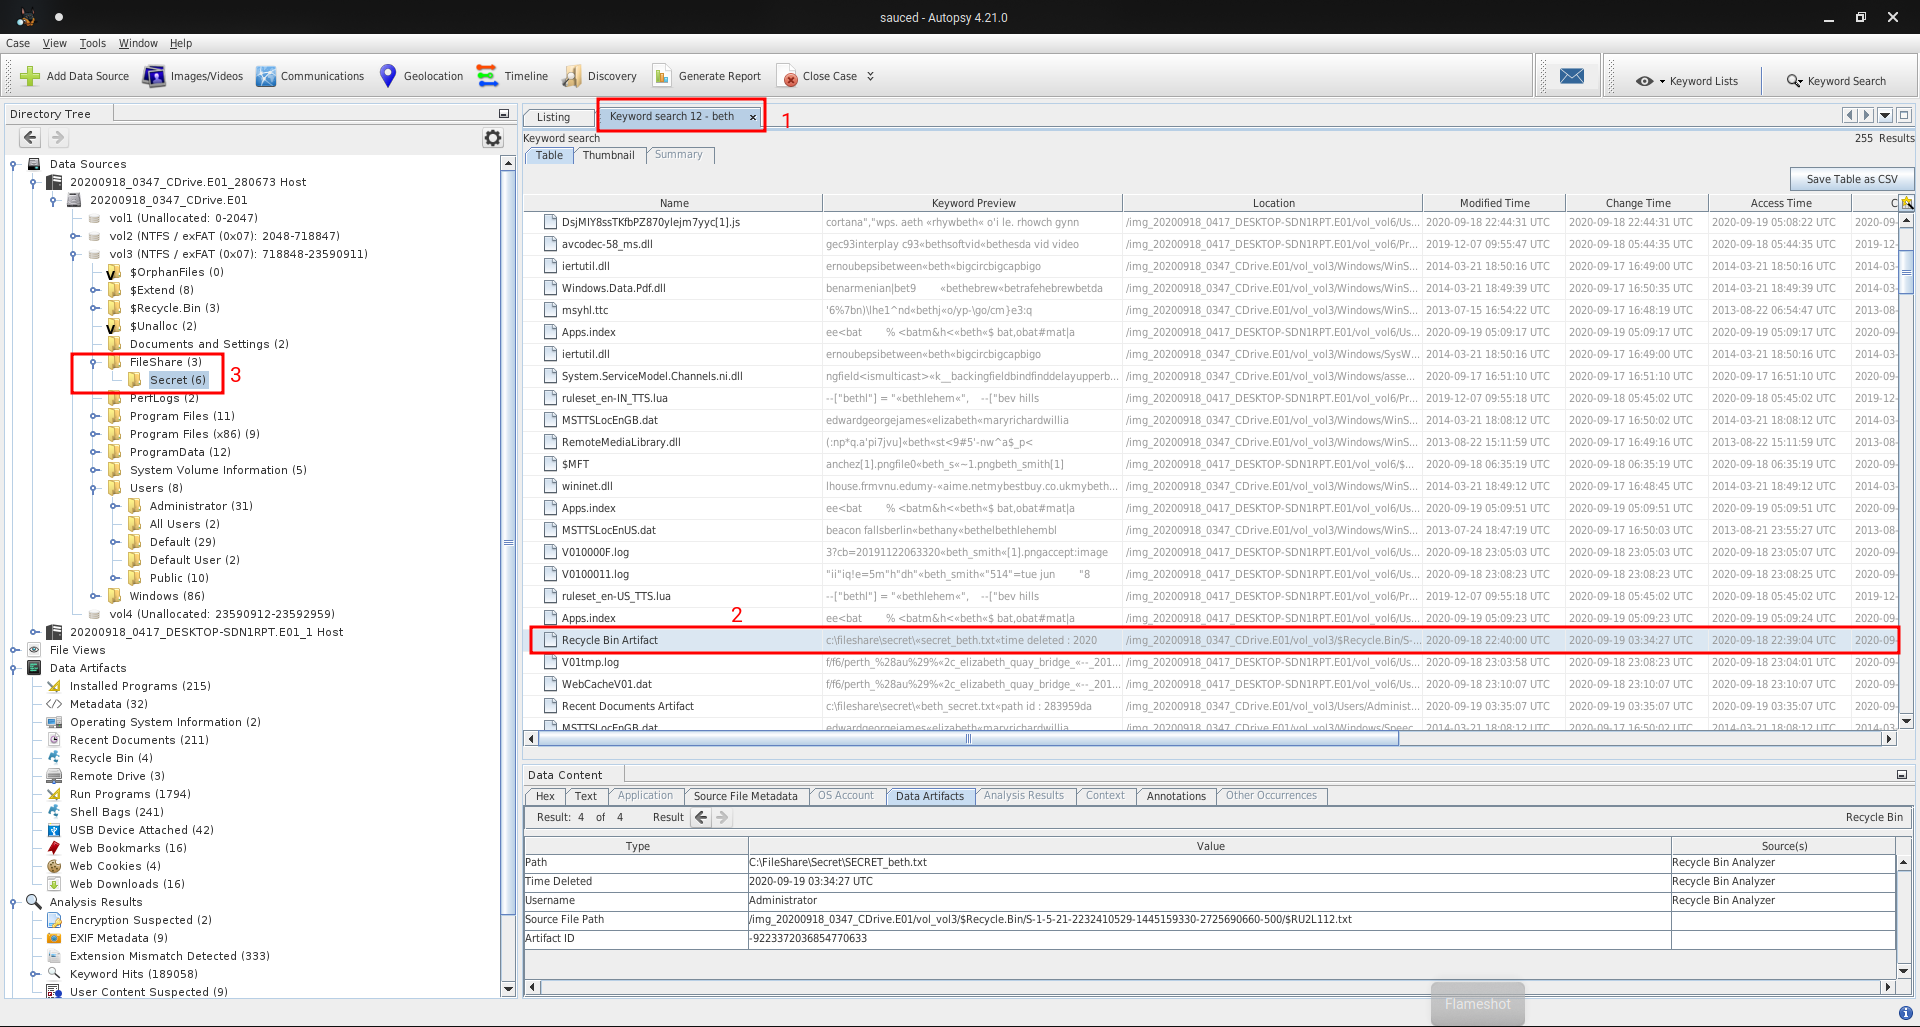Collapse the Users folder node
The width and height of the screenshot is (1920, 1027).
pos(94,488)
